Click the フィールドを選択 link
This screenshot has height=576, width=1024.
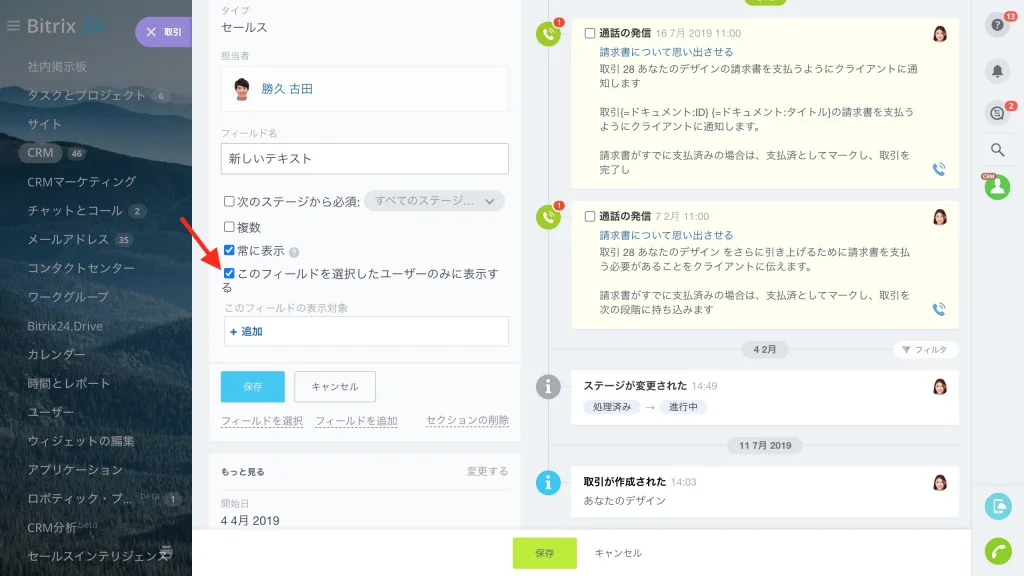pos(262,421)
